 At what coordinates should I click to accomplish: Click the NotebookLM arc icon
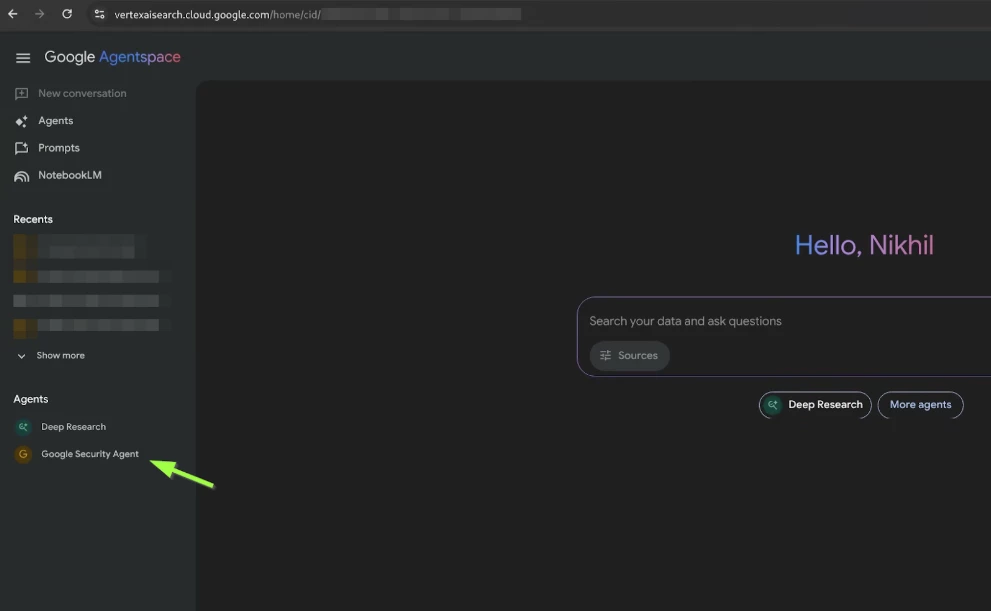(21, 176)
